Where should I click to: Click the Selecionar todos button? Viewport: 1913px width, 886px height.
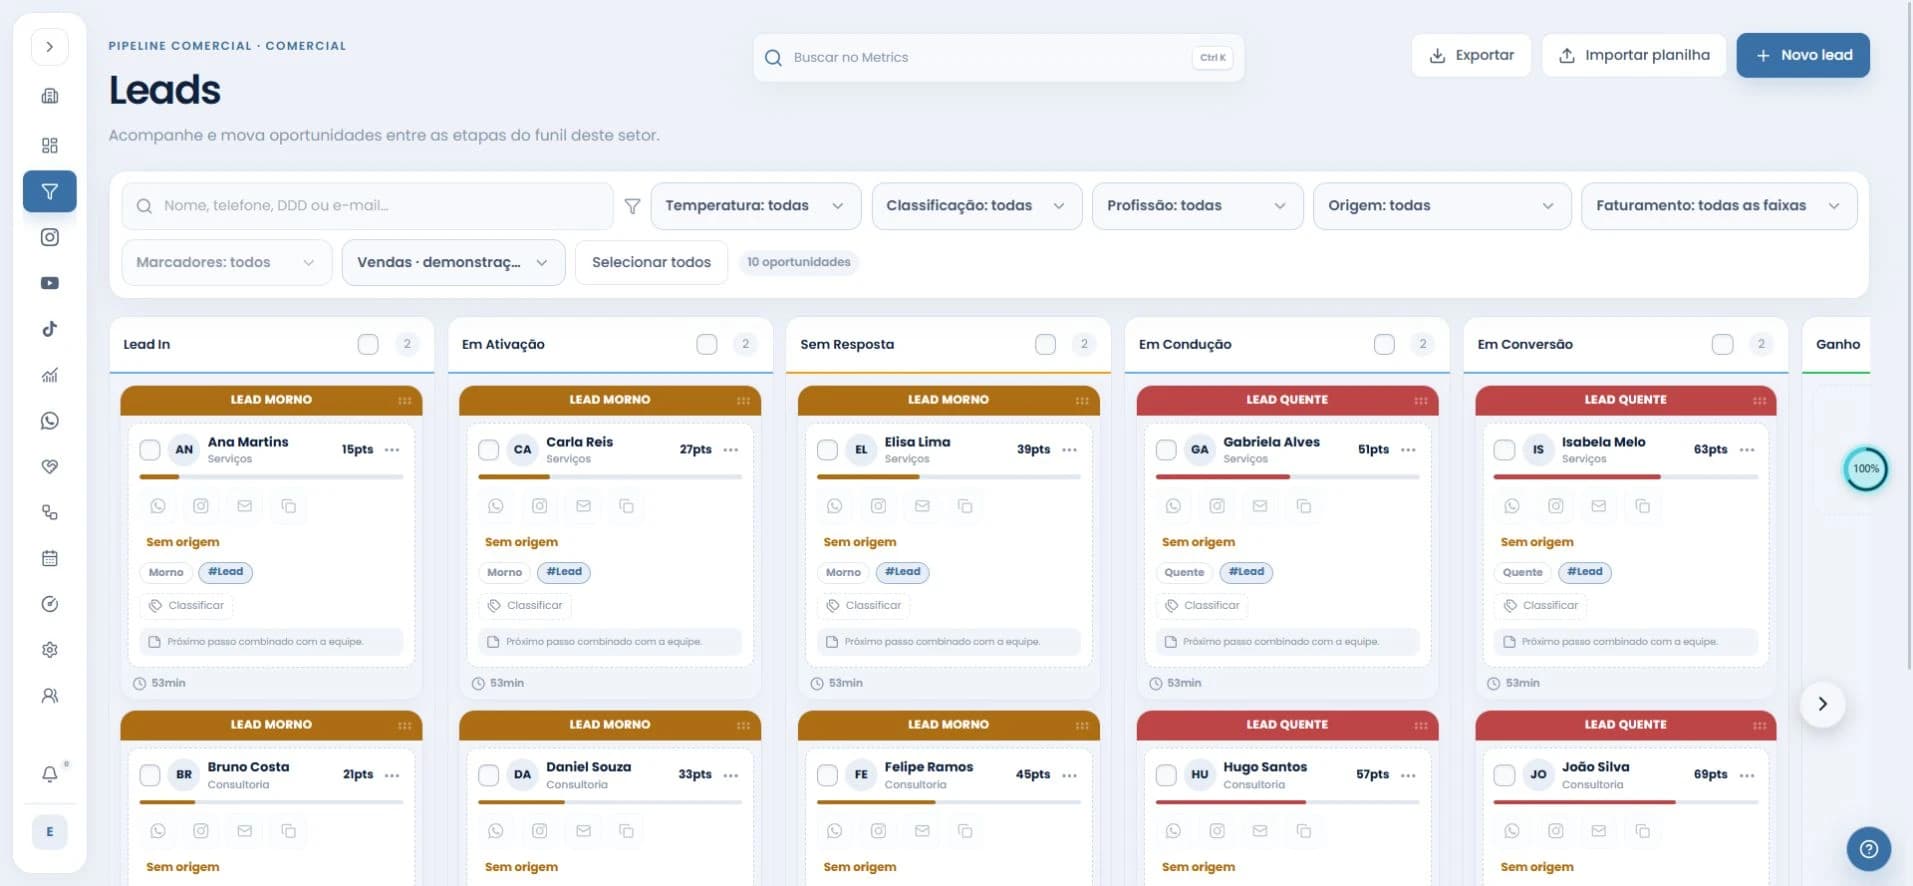click(651, 262)
